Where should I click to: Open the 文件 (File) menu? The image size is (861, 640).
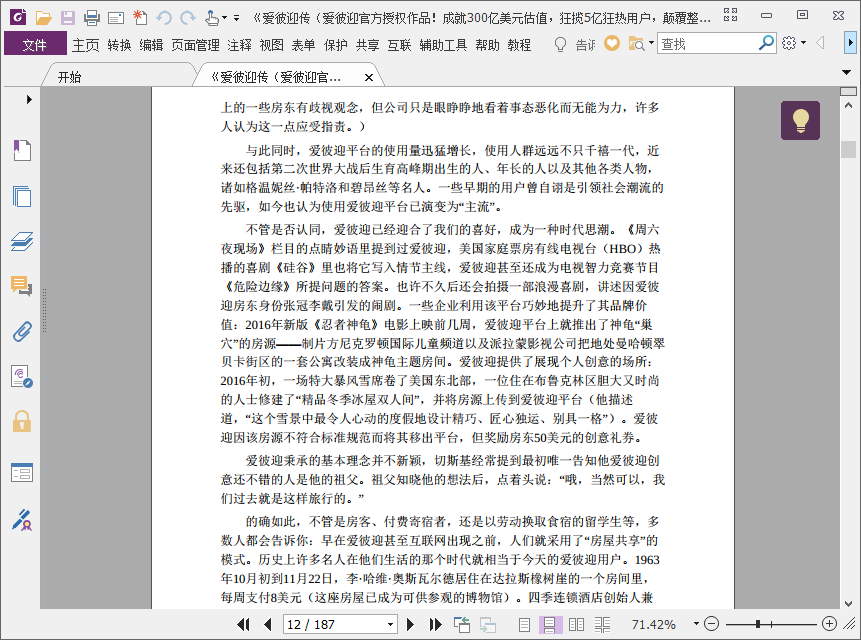[x=35, y=44]
